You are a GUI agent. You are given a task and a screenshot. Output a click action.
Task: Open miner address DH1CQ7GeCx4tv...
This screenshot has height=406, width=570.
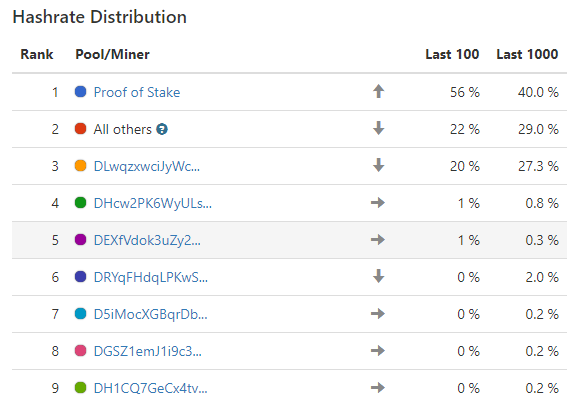(x=150, y=389)
